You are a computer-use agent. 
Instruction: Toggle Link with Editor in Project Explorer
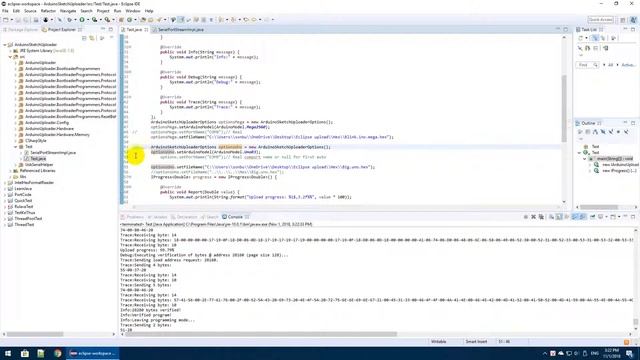[92, 38]
